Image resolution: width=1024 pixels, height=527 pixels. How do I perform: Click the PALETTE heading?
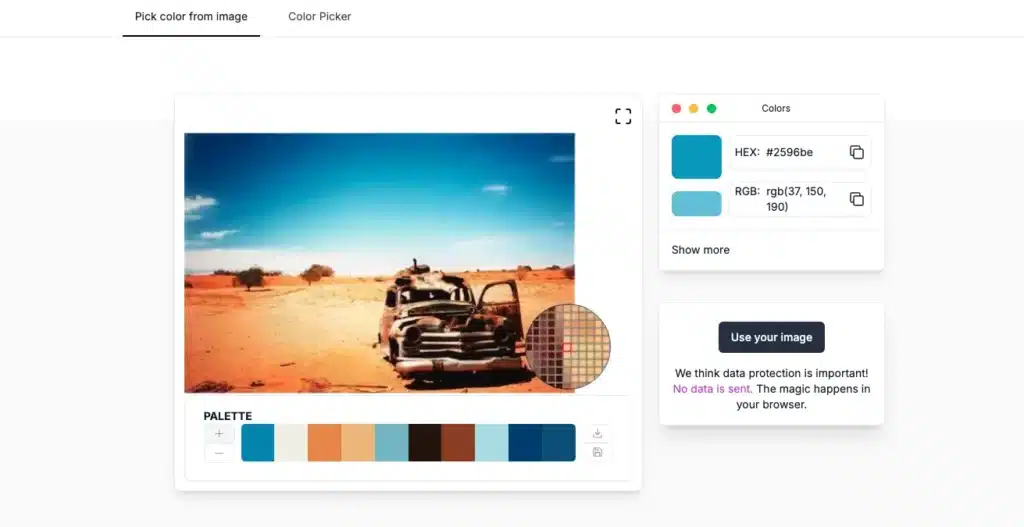tap(227, 416)
